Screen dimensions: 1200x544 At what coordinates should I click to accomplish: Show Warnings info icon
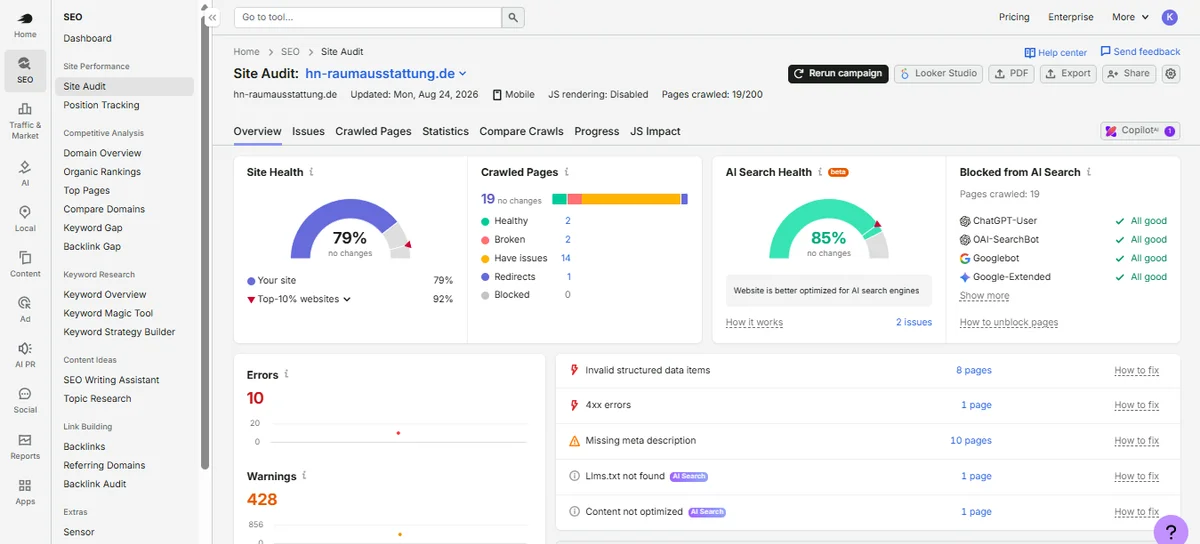(x=305, y=476)
